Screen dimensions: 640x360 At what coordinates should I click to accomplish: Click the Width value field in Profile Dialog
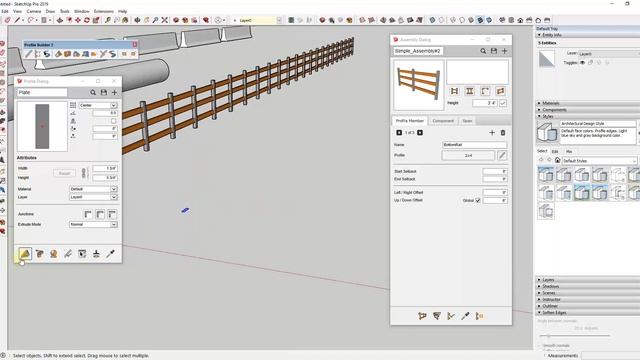coord(105,168)
